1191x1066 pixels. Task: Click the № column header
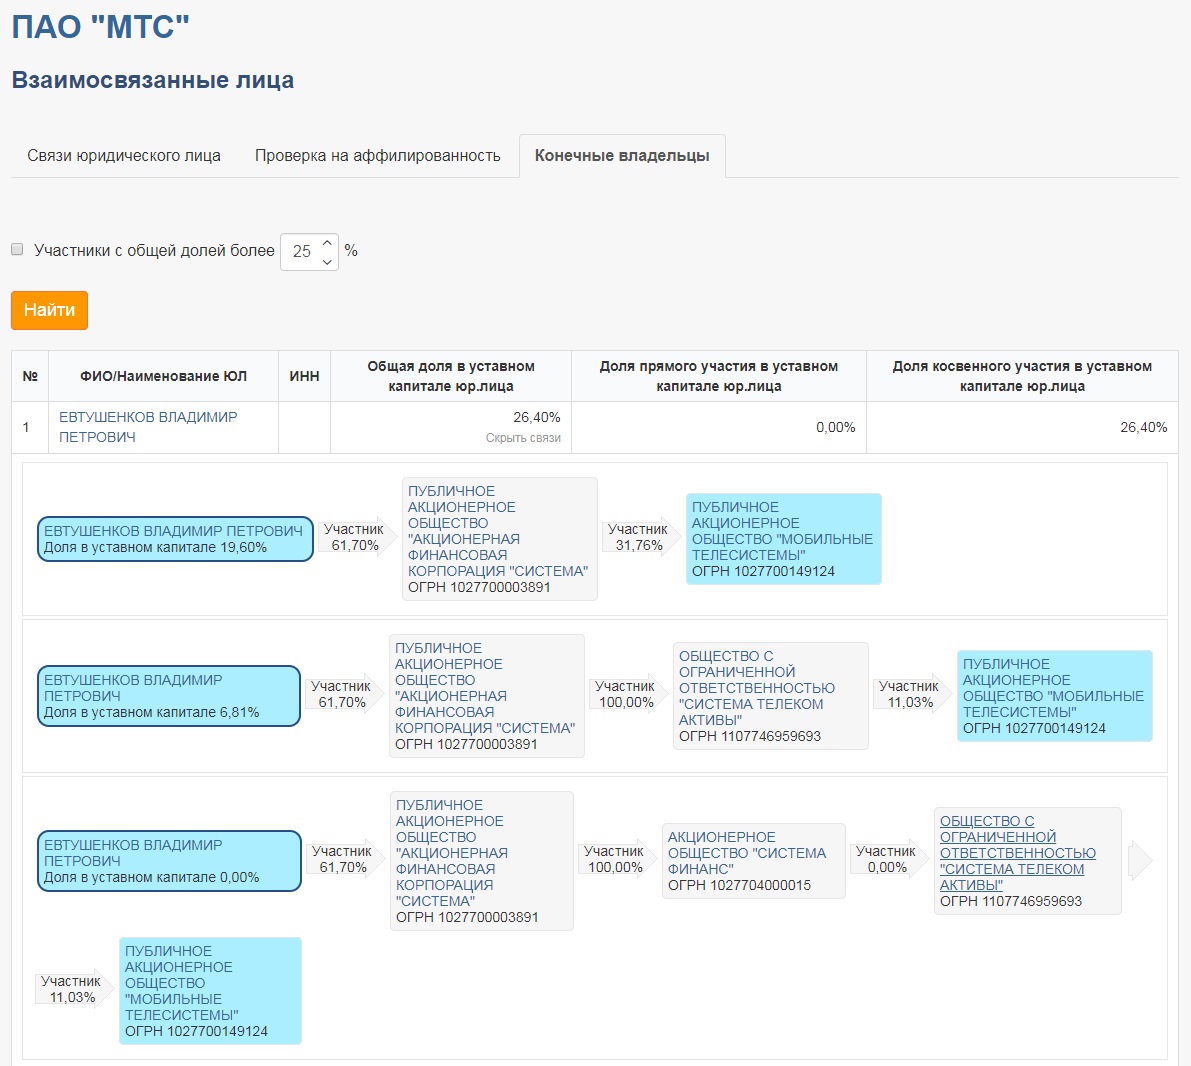(30, 376)
